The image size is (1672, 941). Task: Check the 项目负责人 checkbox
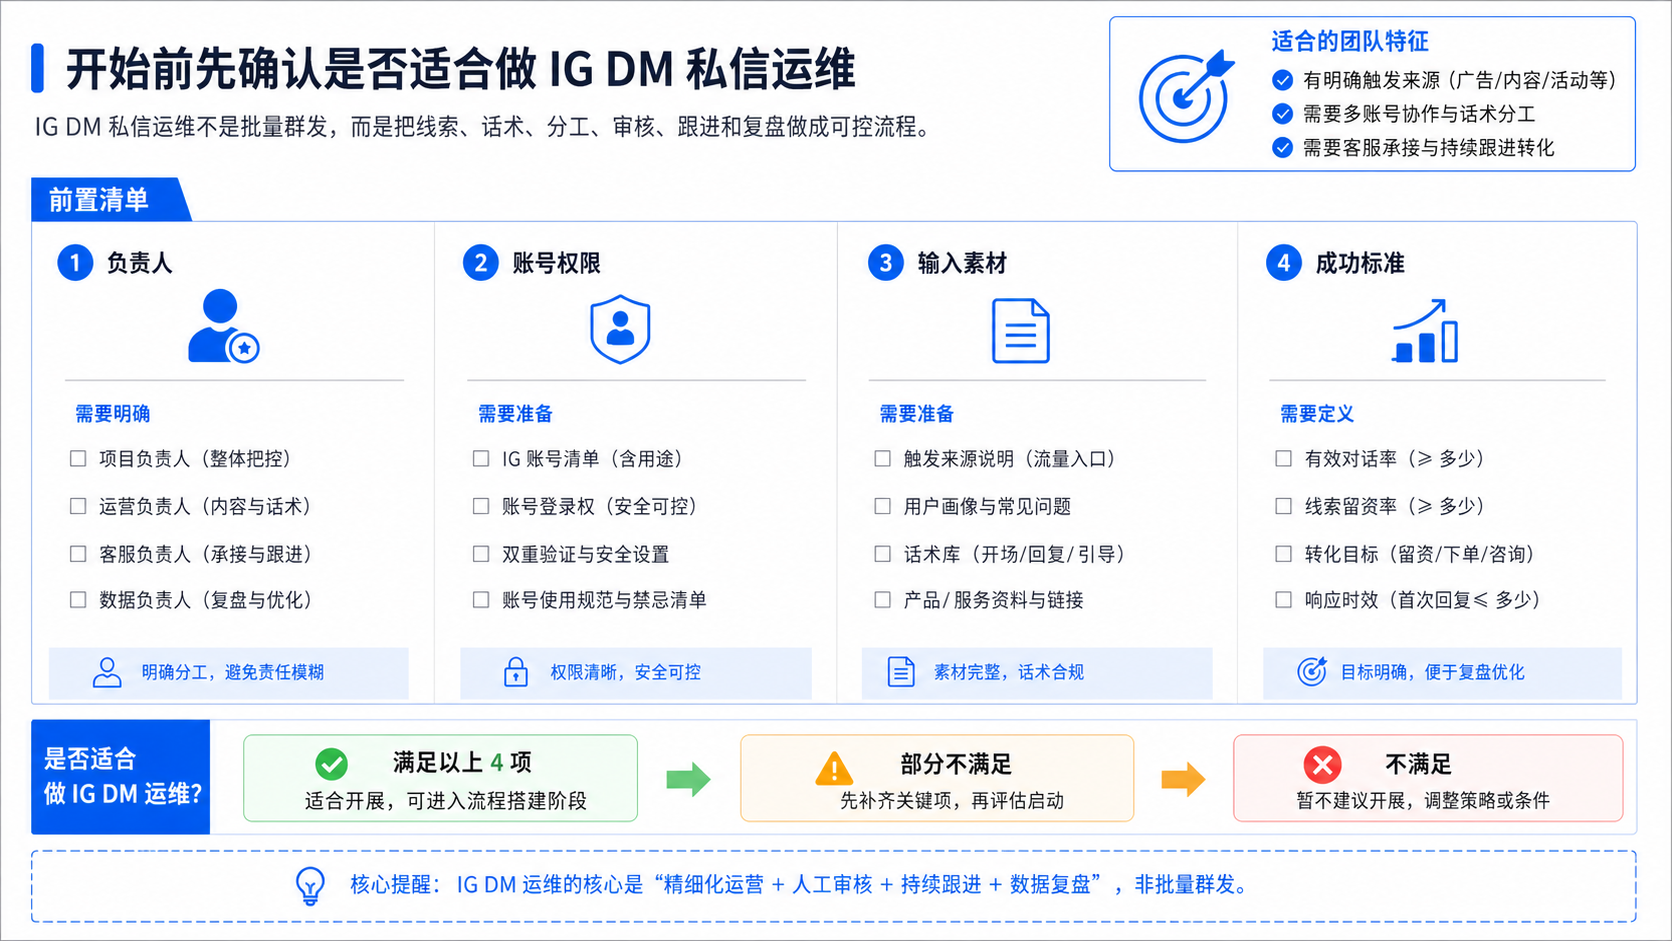click(x=78, y=459)
